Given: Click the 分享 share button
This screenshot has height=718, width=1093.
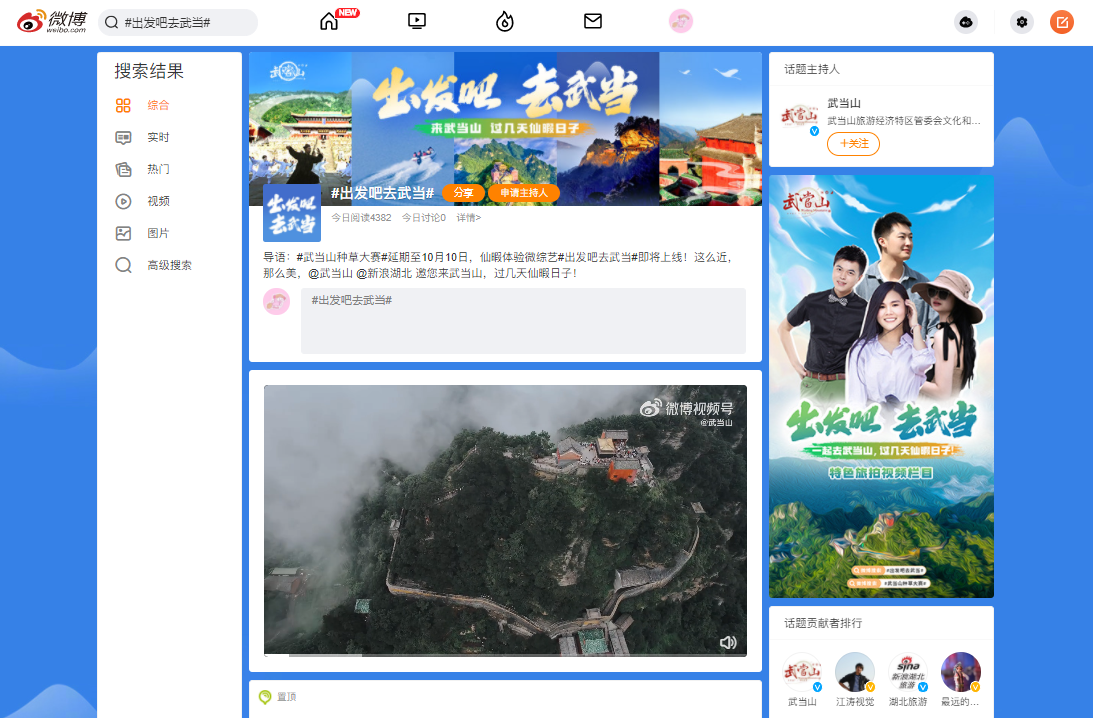Looking at the screenshot, I should pyautogui.click(x=463, y=193).
